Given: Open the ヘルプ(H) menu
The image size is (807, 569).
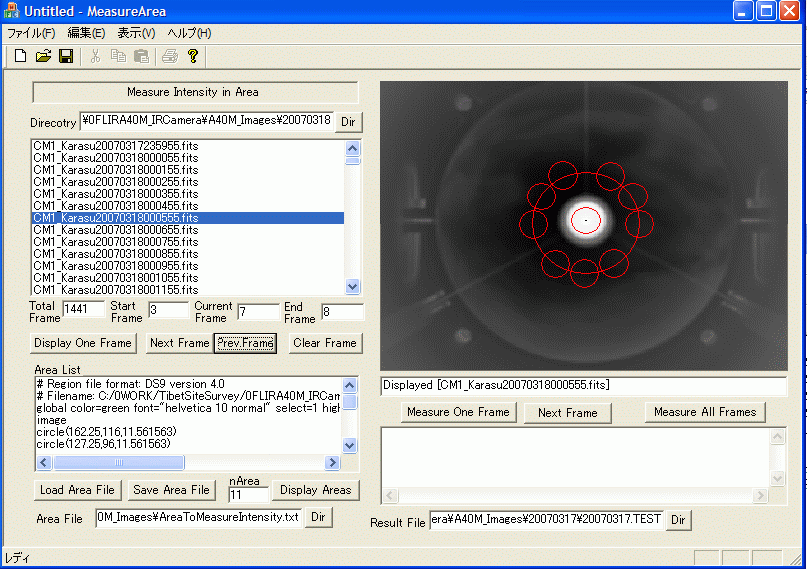Looking at the screenshot, I should (x=189, y=33).
